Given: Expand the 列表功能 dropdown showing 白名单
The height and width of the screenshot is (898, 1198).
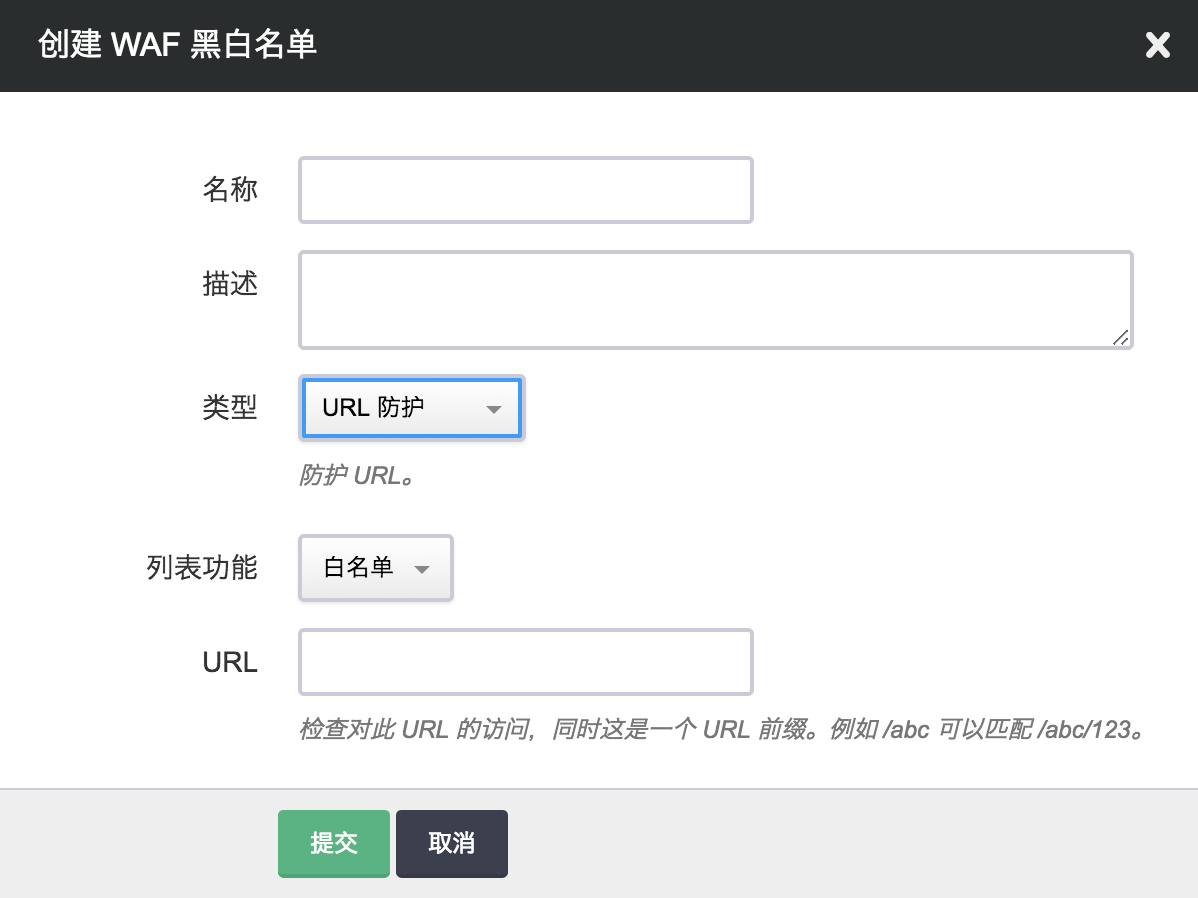Looking at the screenshot, I should pos(375,568).
